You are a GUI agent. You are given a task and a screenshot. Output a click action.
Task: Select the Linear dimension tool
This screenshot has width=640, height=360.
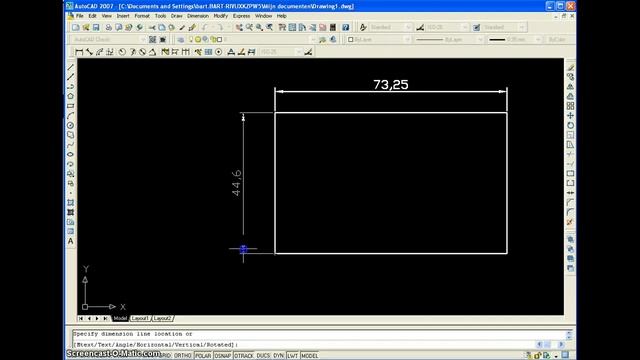[79, 52]
